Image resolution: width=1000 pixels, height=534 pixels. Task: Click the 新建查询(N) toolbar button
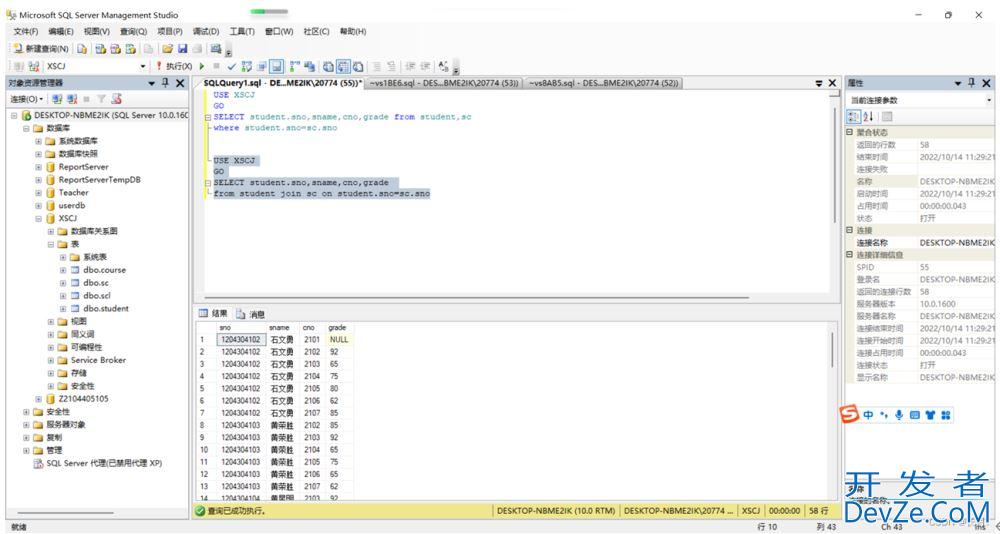41,48
